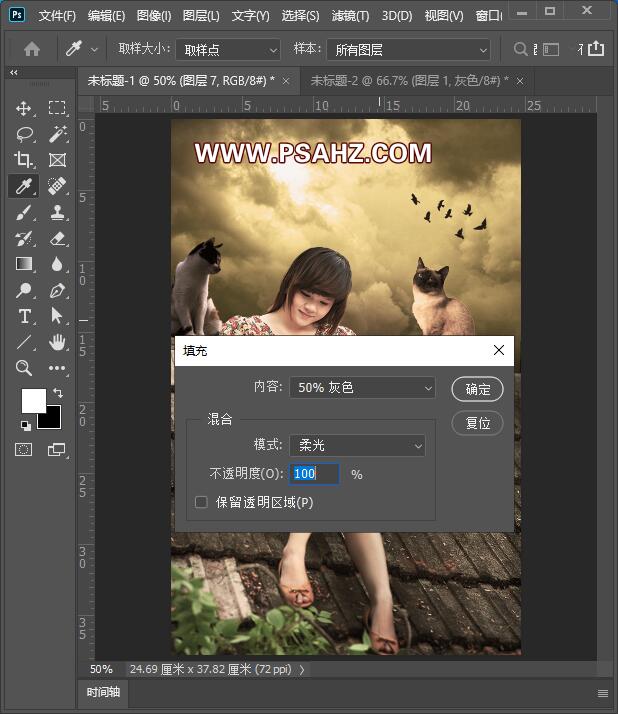Screen dimensions: 618x714
Task: Open the Image menu
Action: [x=154, y=16]
